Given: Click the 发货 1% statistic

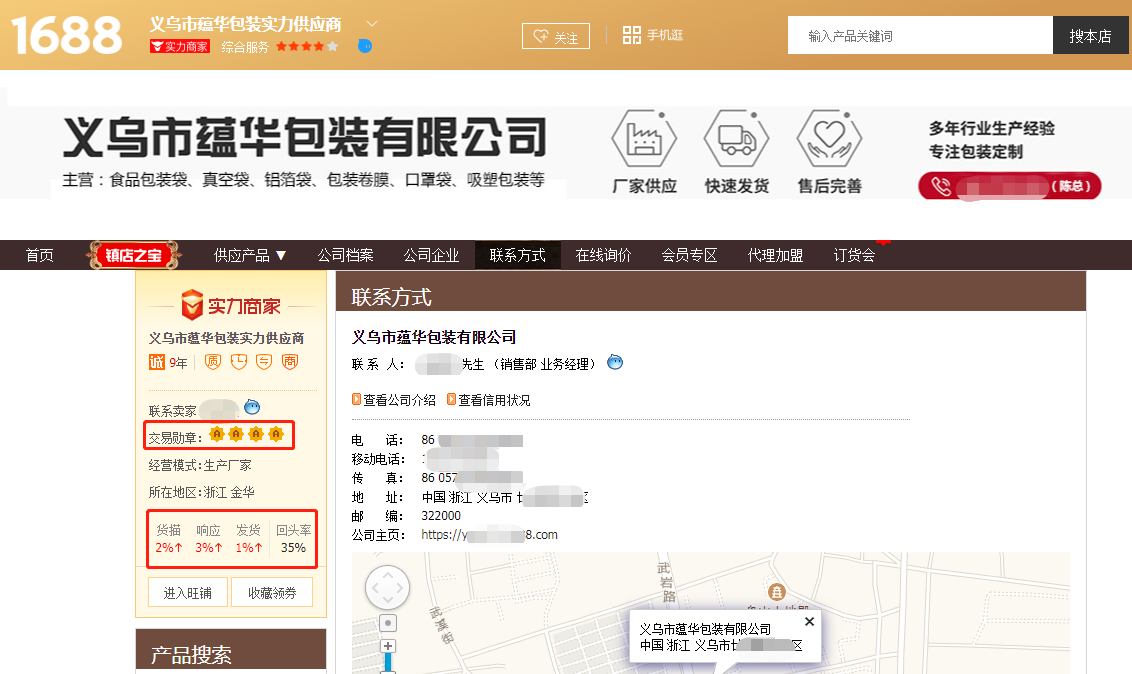Looking at the screenshot, I should 249,539.
